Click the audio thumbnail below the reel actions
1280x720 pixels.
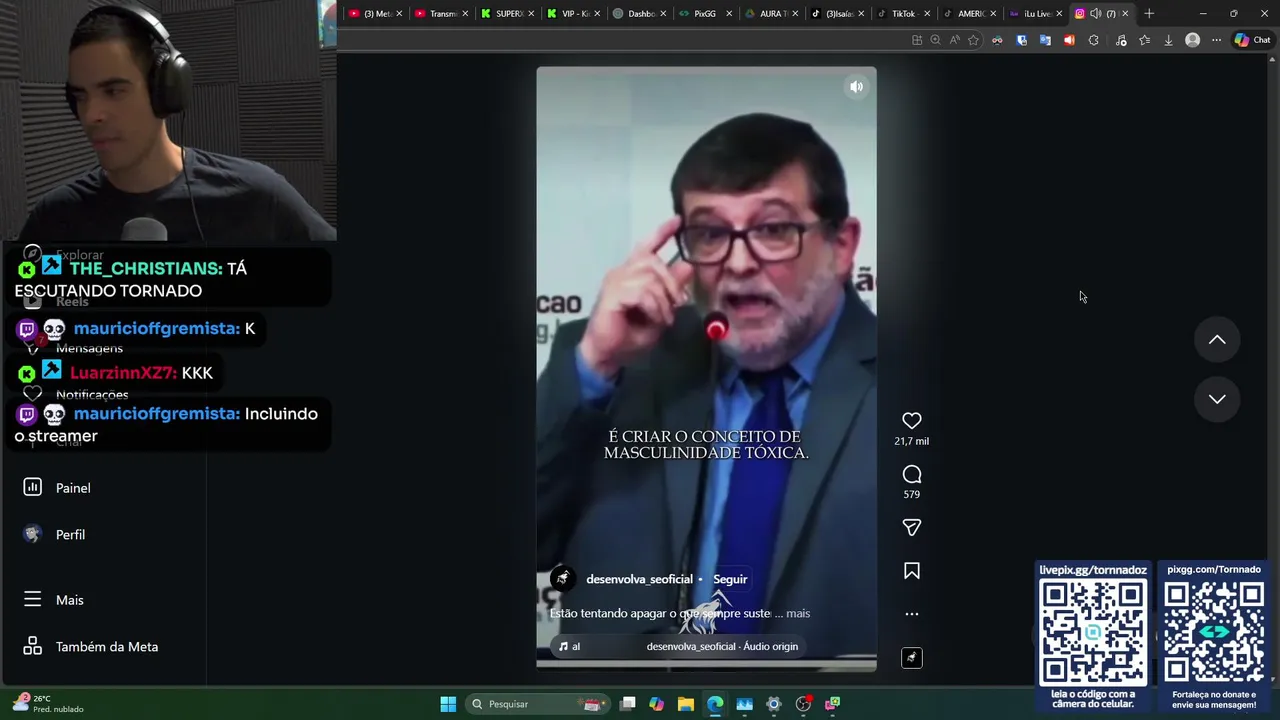point(911,657)
